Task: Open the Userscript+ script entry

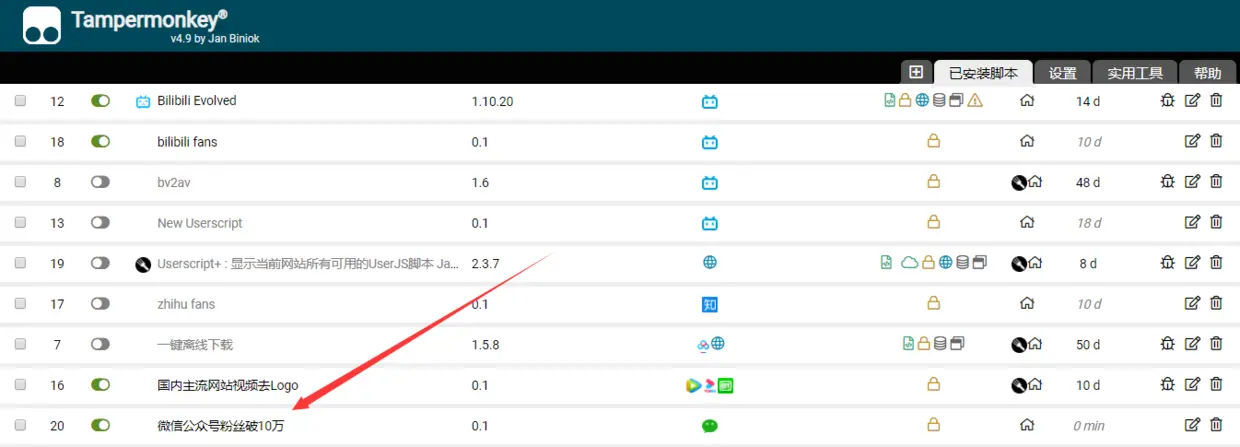Action: pyautogui.click(x=308, y=263)
